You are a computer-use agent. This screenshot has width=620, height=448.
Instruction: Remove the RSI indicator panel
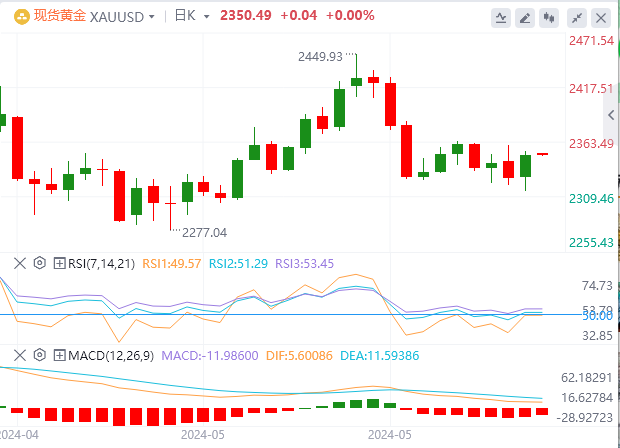pos(20,263)
